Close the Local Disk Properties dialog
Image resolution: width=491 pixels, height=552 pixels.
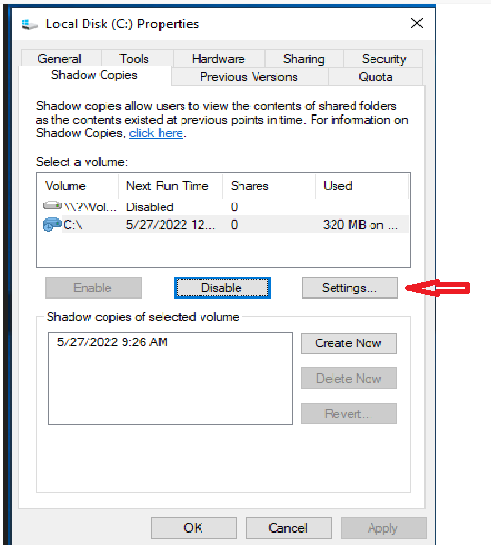pos(417,24)
